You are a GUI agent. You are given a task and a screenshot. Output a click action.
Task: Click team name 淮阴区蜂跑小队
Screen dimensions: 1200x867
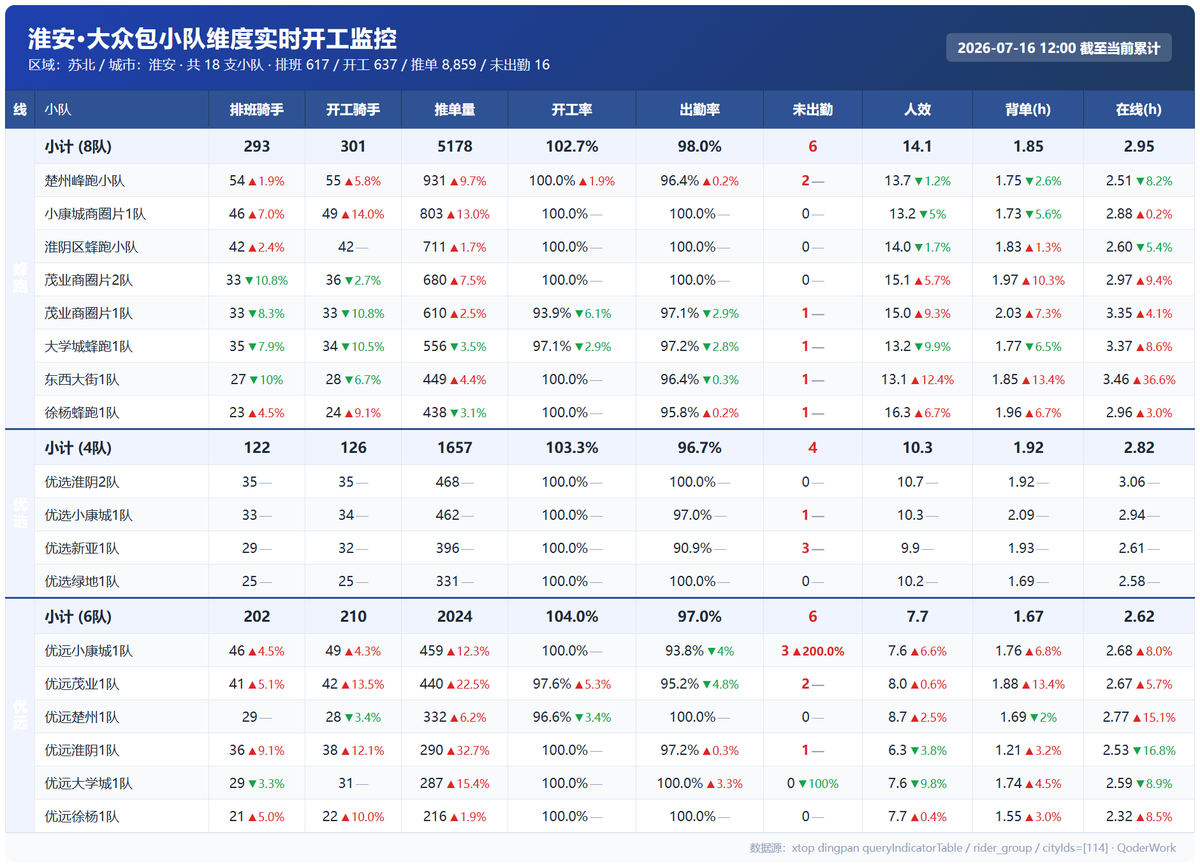point(91,247)
